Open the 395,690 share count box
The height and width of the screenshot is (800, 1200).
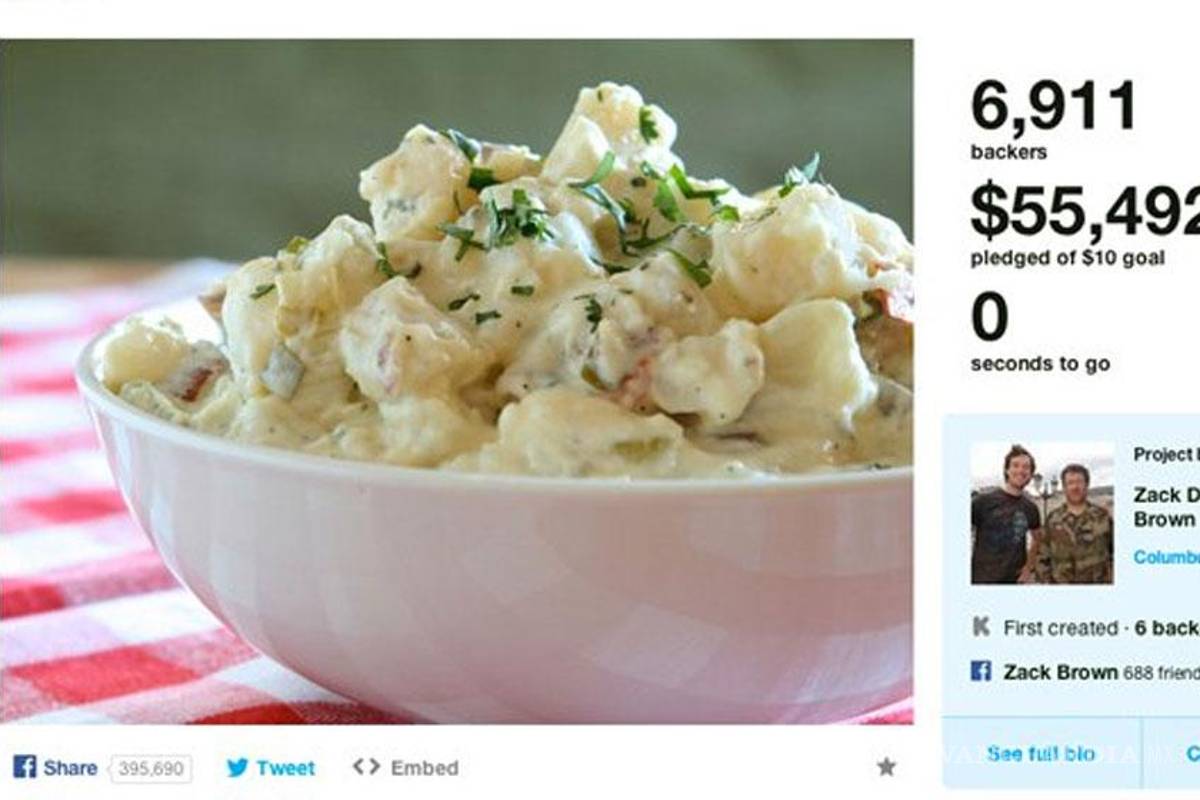tap(150, 768)
